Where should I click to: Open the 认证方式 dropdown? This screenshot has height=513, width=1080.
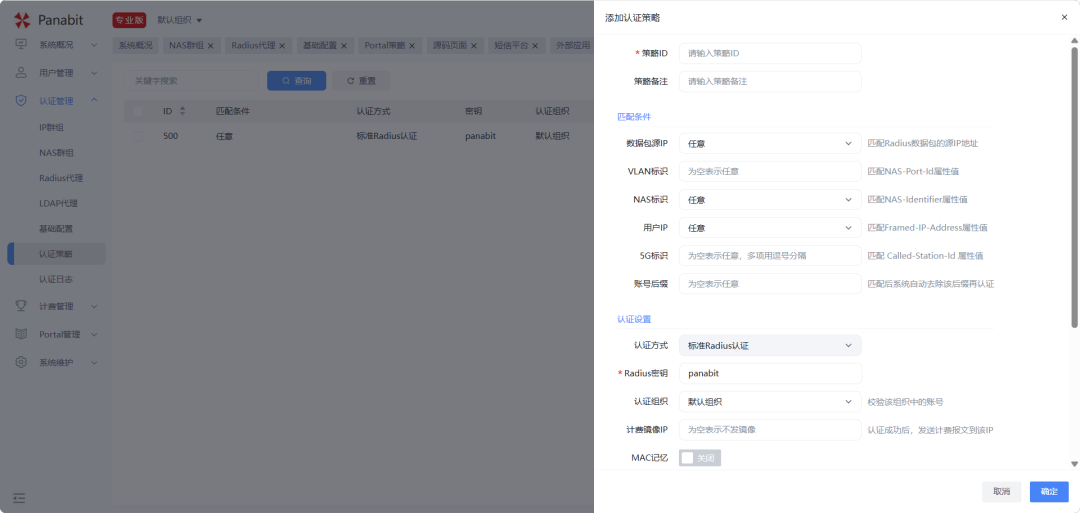(x=770, y=346)
